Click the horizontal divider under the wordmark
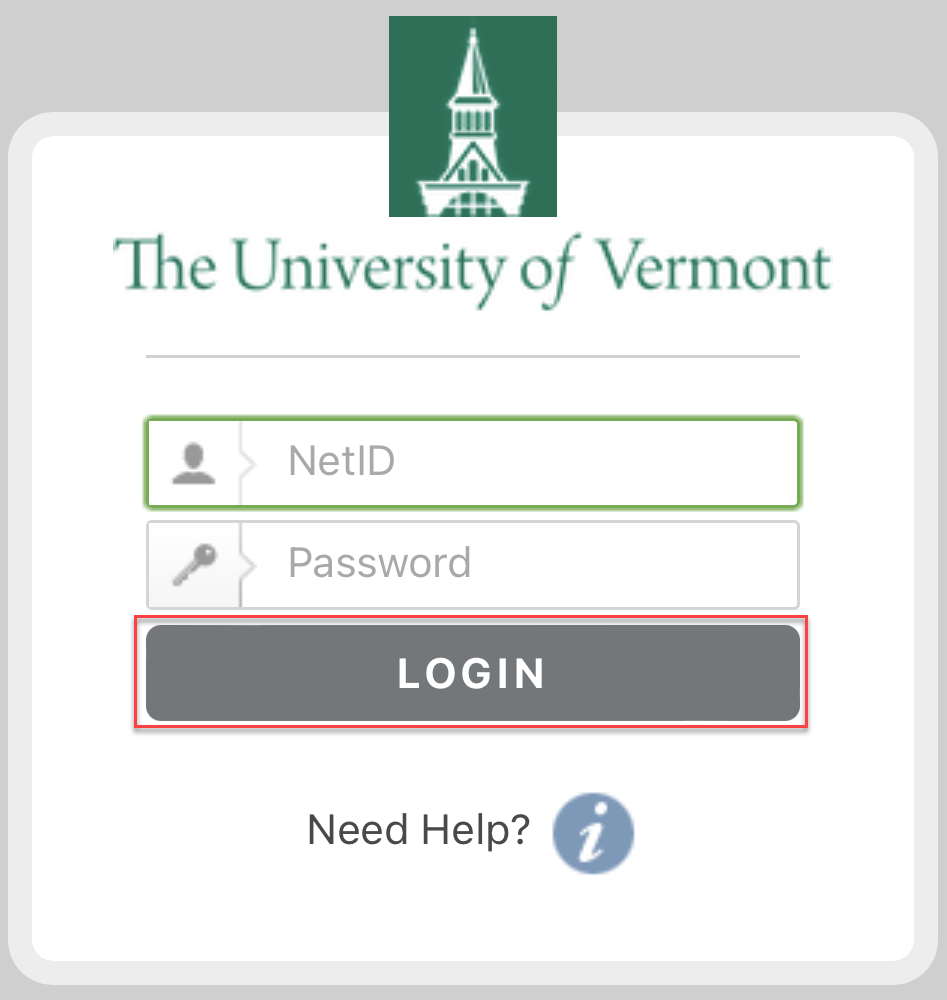 pos(473,357)
